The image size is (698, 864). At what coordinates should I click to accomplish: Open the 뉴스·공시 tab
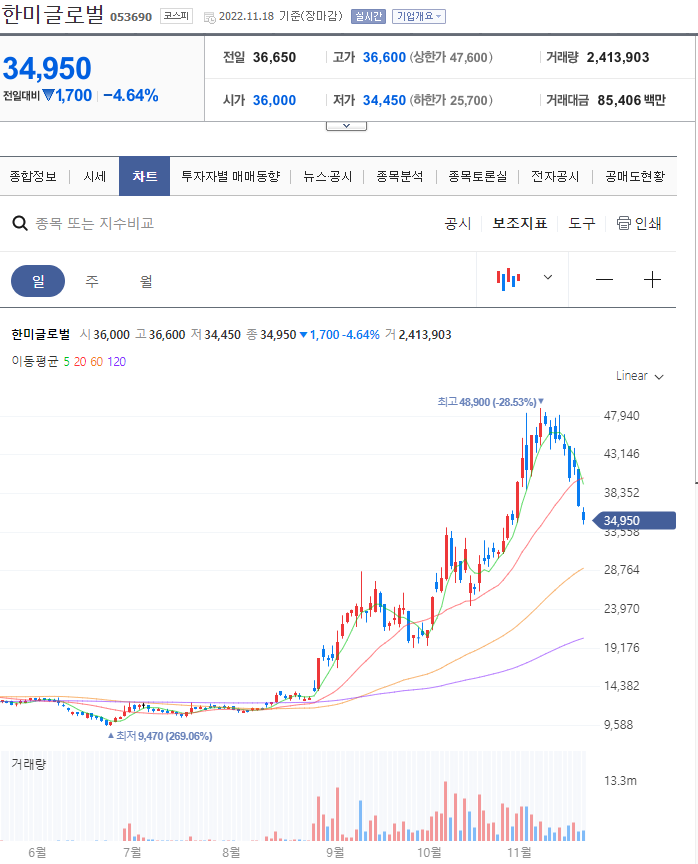click(327, 176)
